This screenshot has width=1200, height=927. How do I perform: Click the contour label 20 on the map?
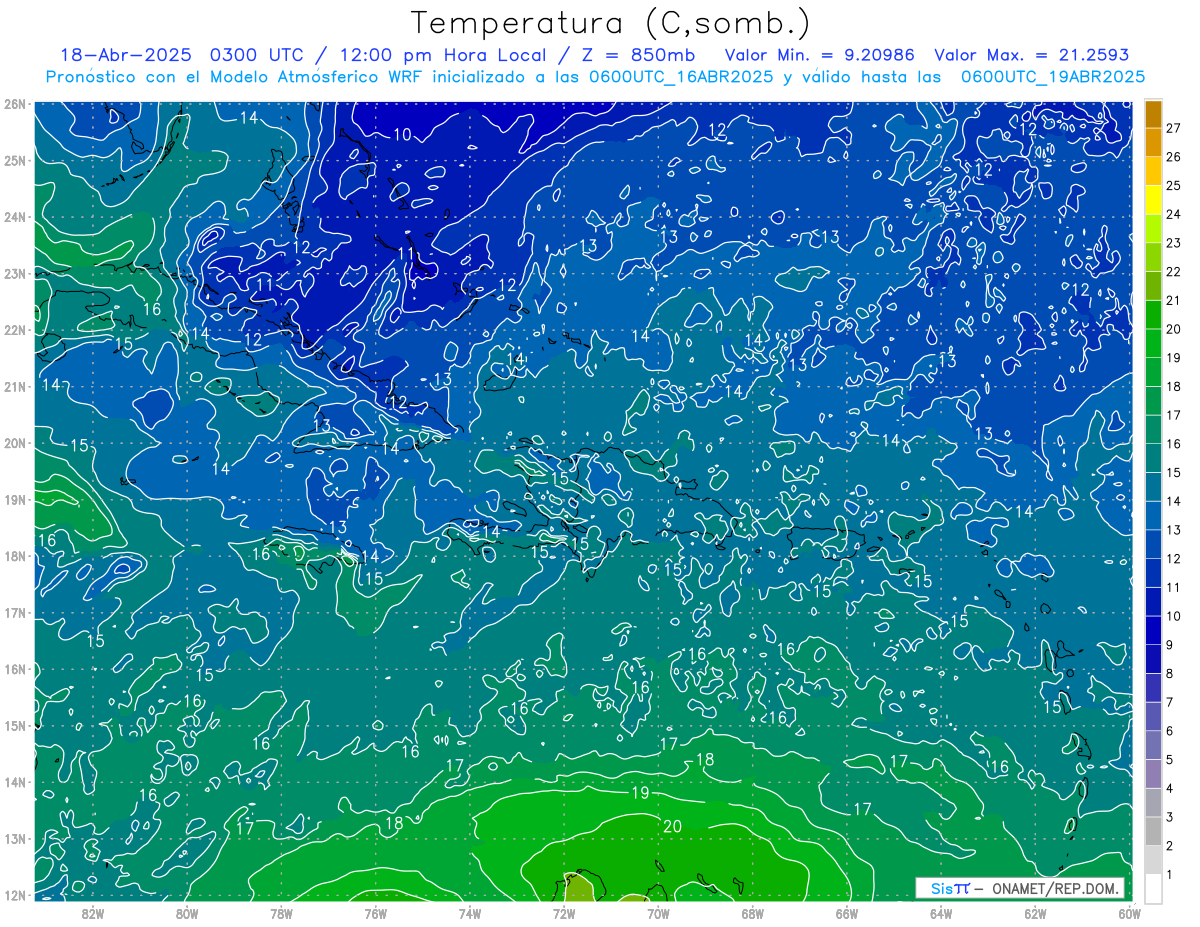coord(672,826)
